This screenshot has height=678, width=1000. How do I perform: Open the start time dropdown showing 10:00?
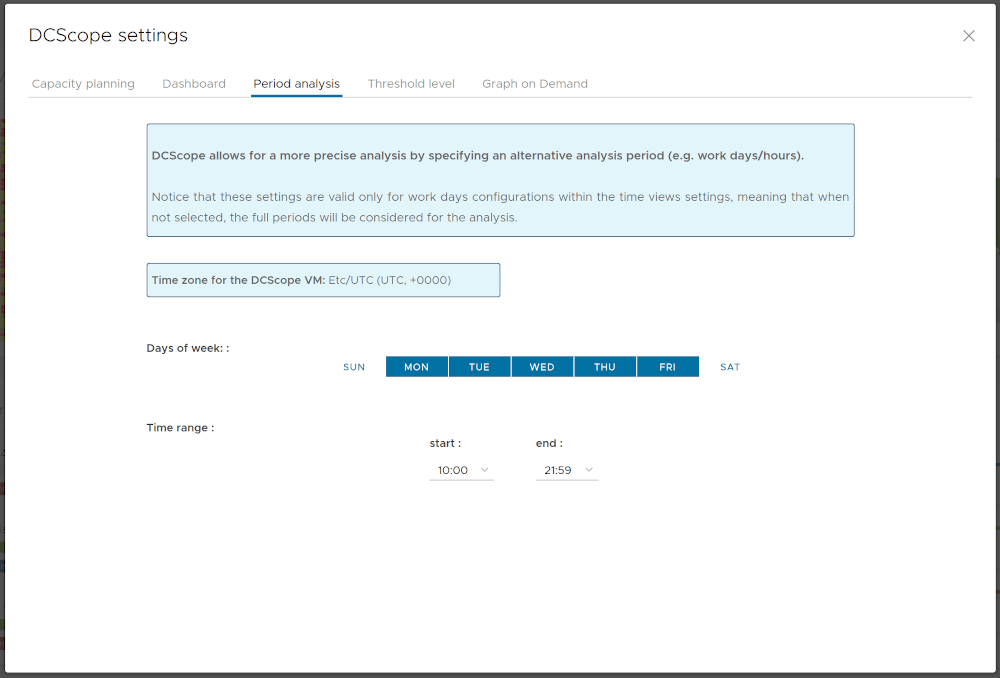462,470
